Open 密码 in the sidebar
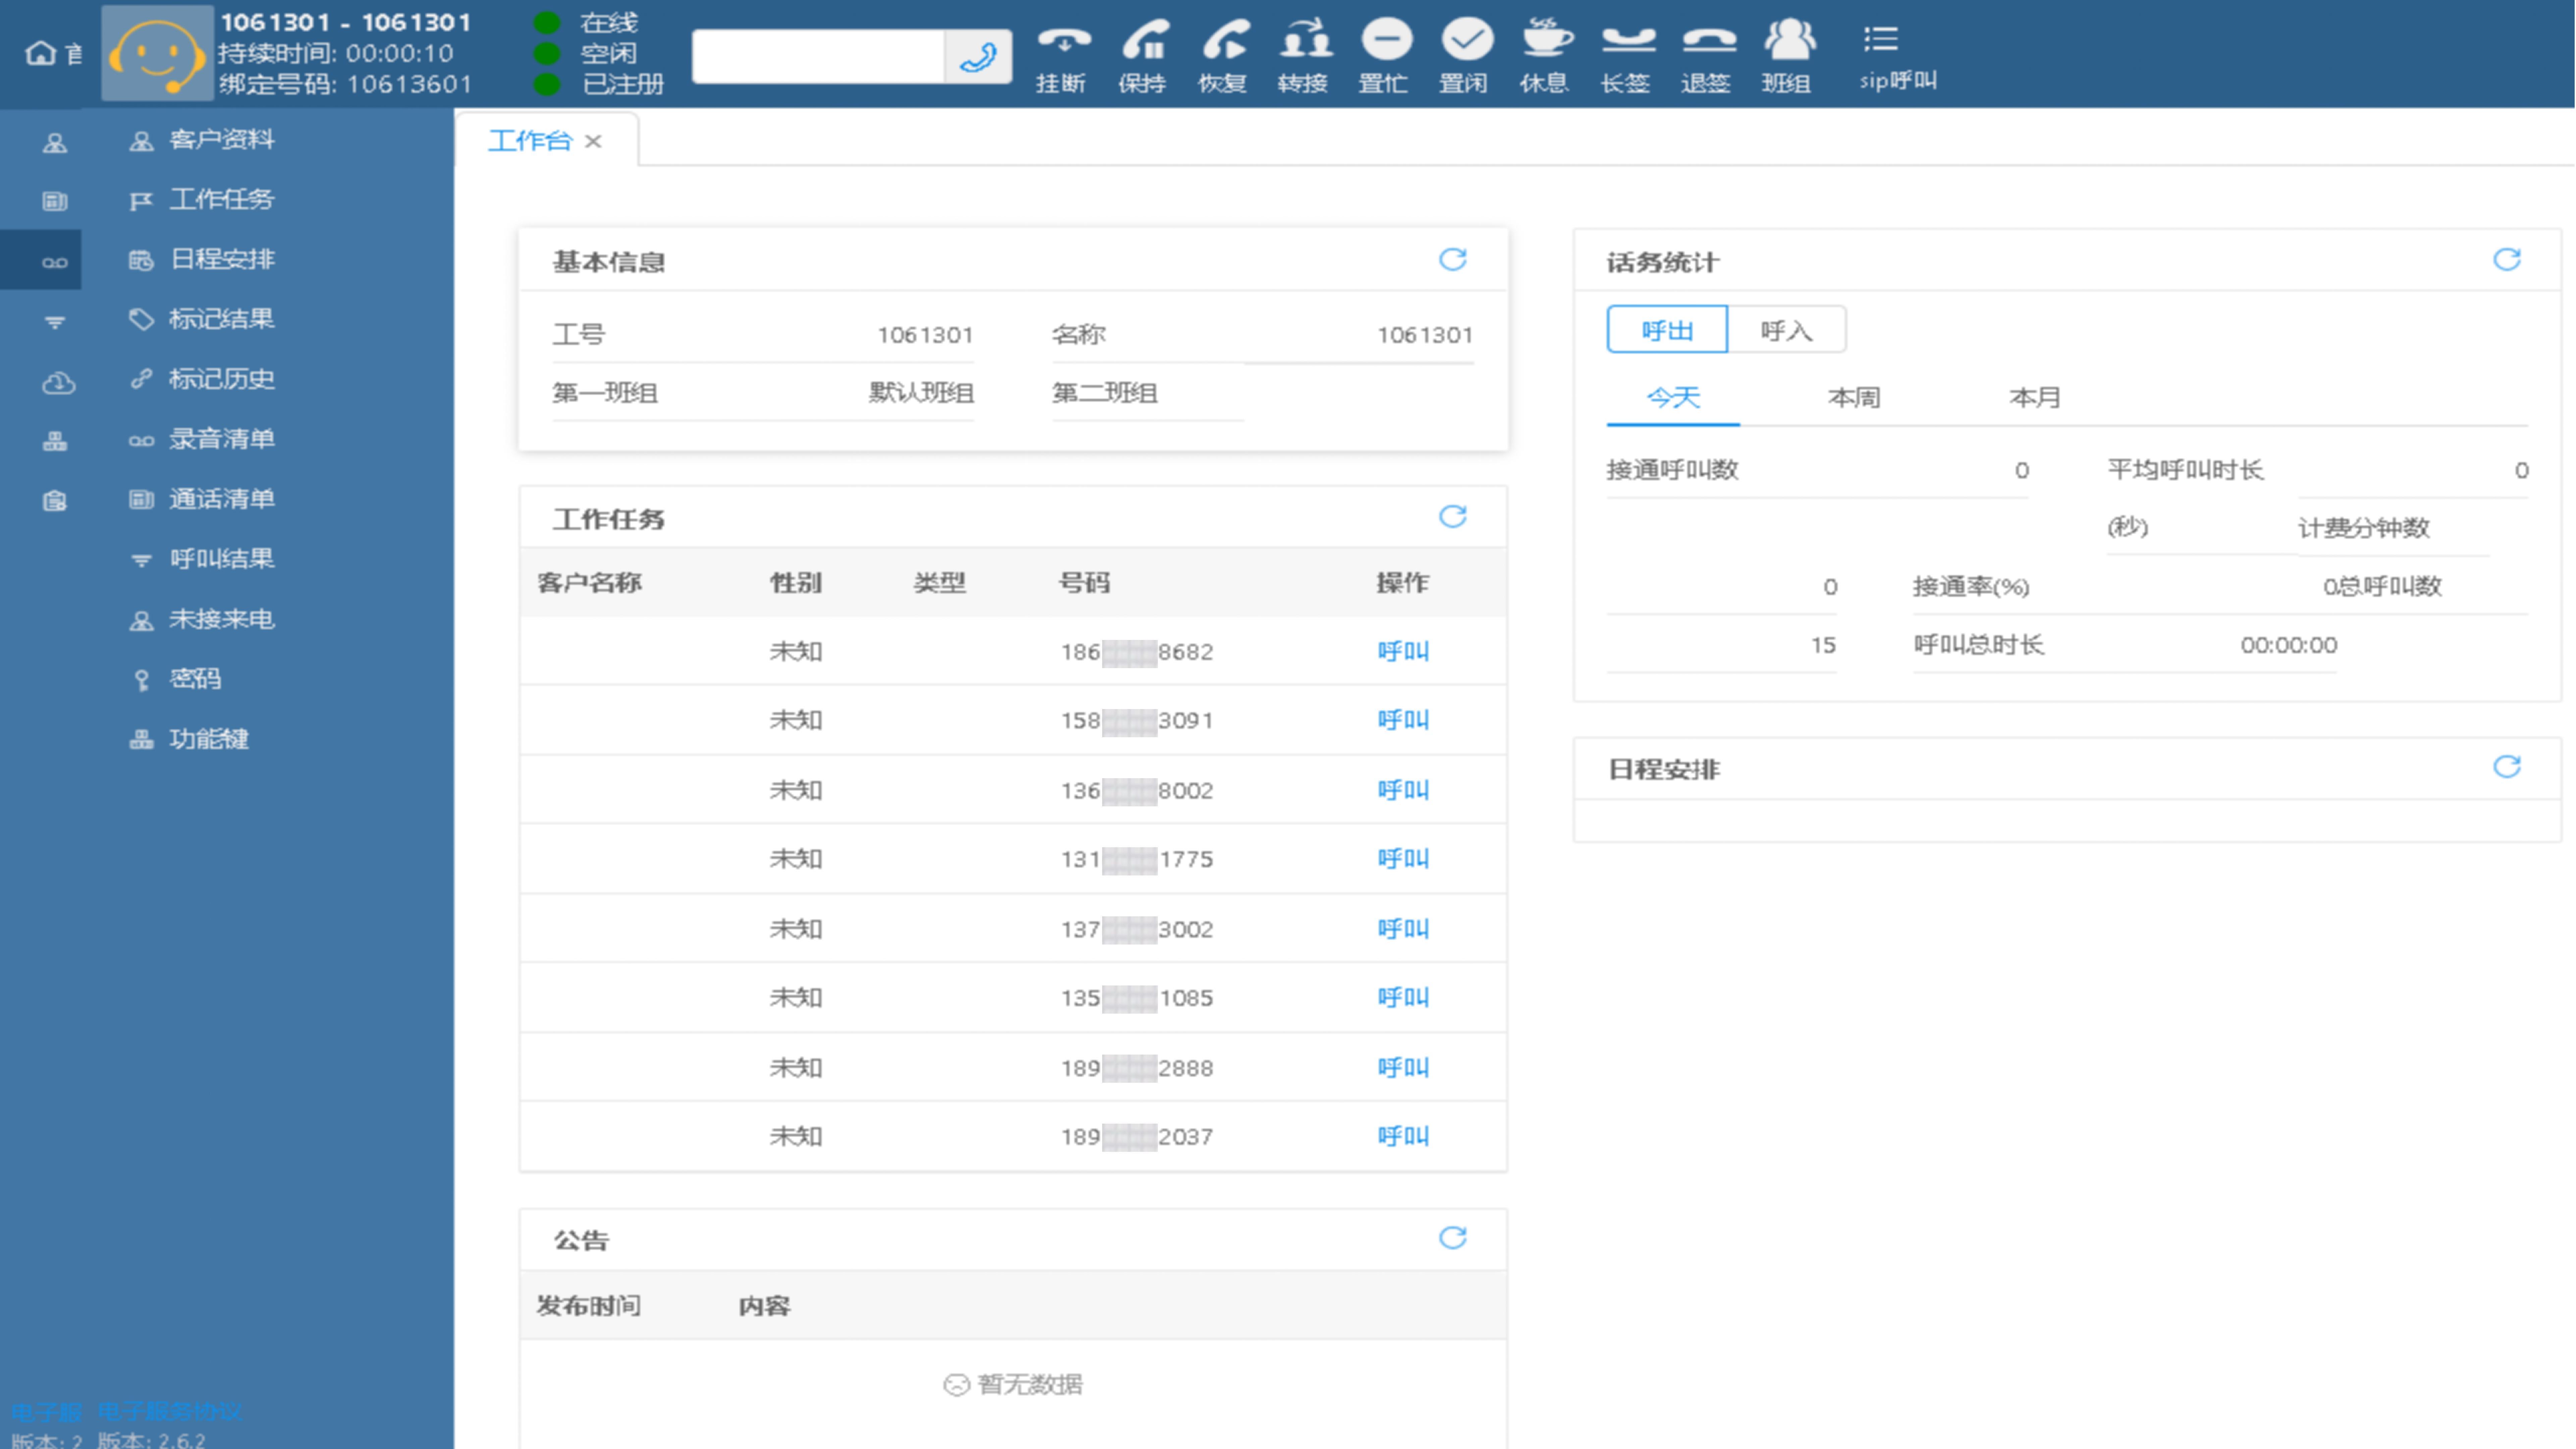Image resolution: width=2576 pixels, height=1449 pixels. click(x=195, y=679)
